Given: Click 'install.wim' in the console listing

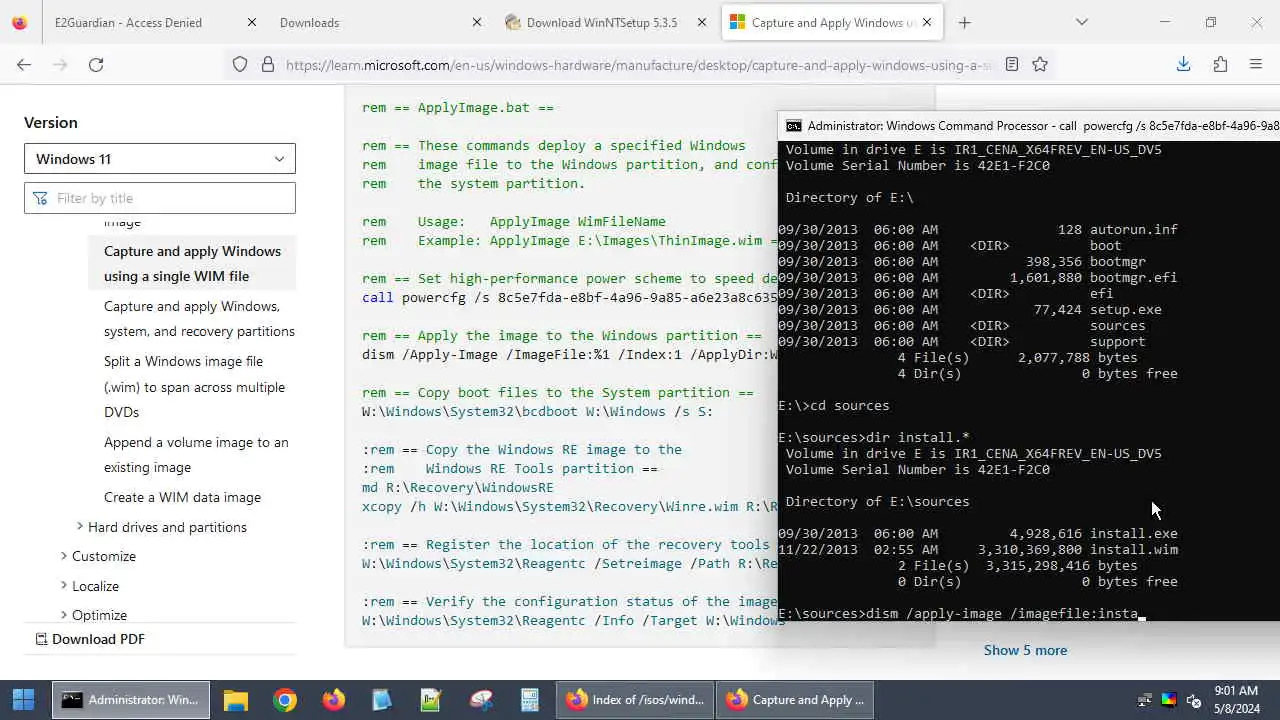Looking at the screenshot, I should pos(1134,549).
